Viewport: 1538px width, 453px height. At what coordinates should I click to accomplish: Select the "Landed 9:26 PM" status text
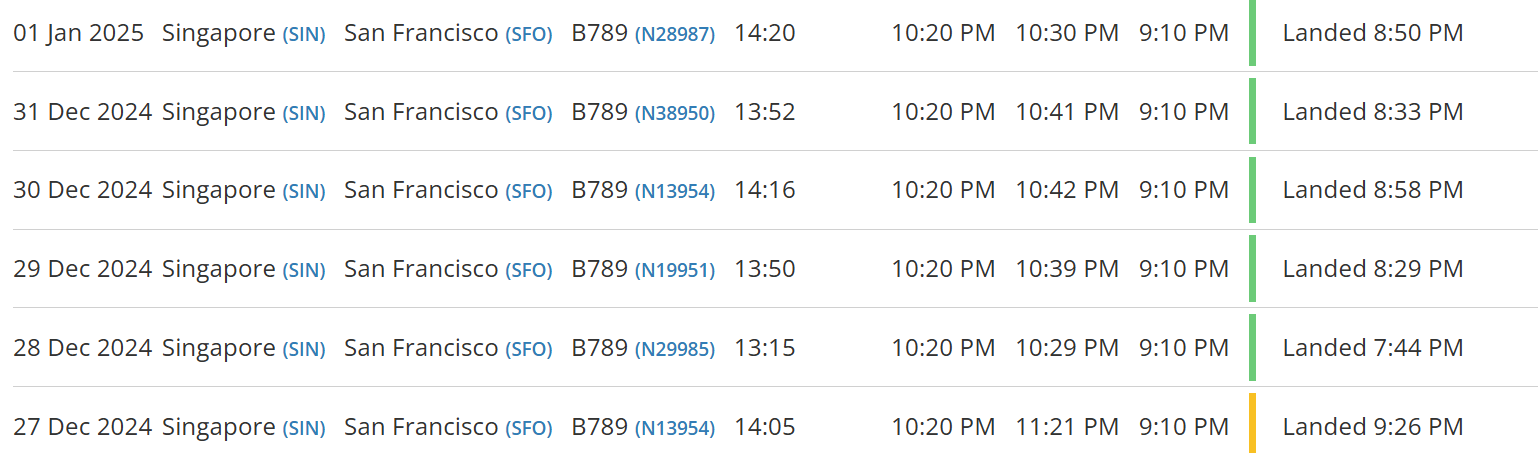click(x=1372, y=427)
